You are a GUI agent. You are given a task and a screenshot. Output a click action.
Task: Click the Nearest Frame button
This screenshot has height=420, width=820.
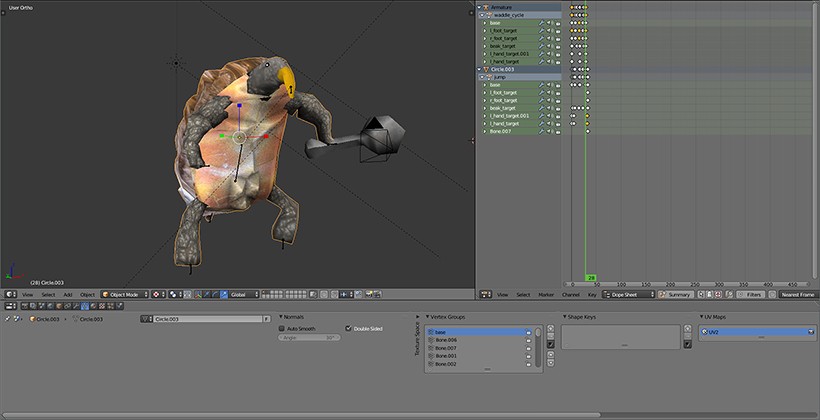click(x=797, y=294)
